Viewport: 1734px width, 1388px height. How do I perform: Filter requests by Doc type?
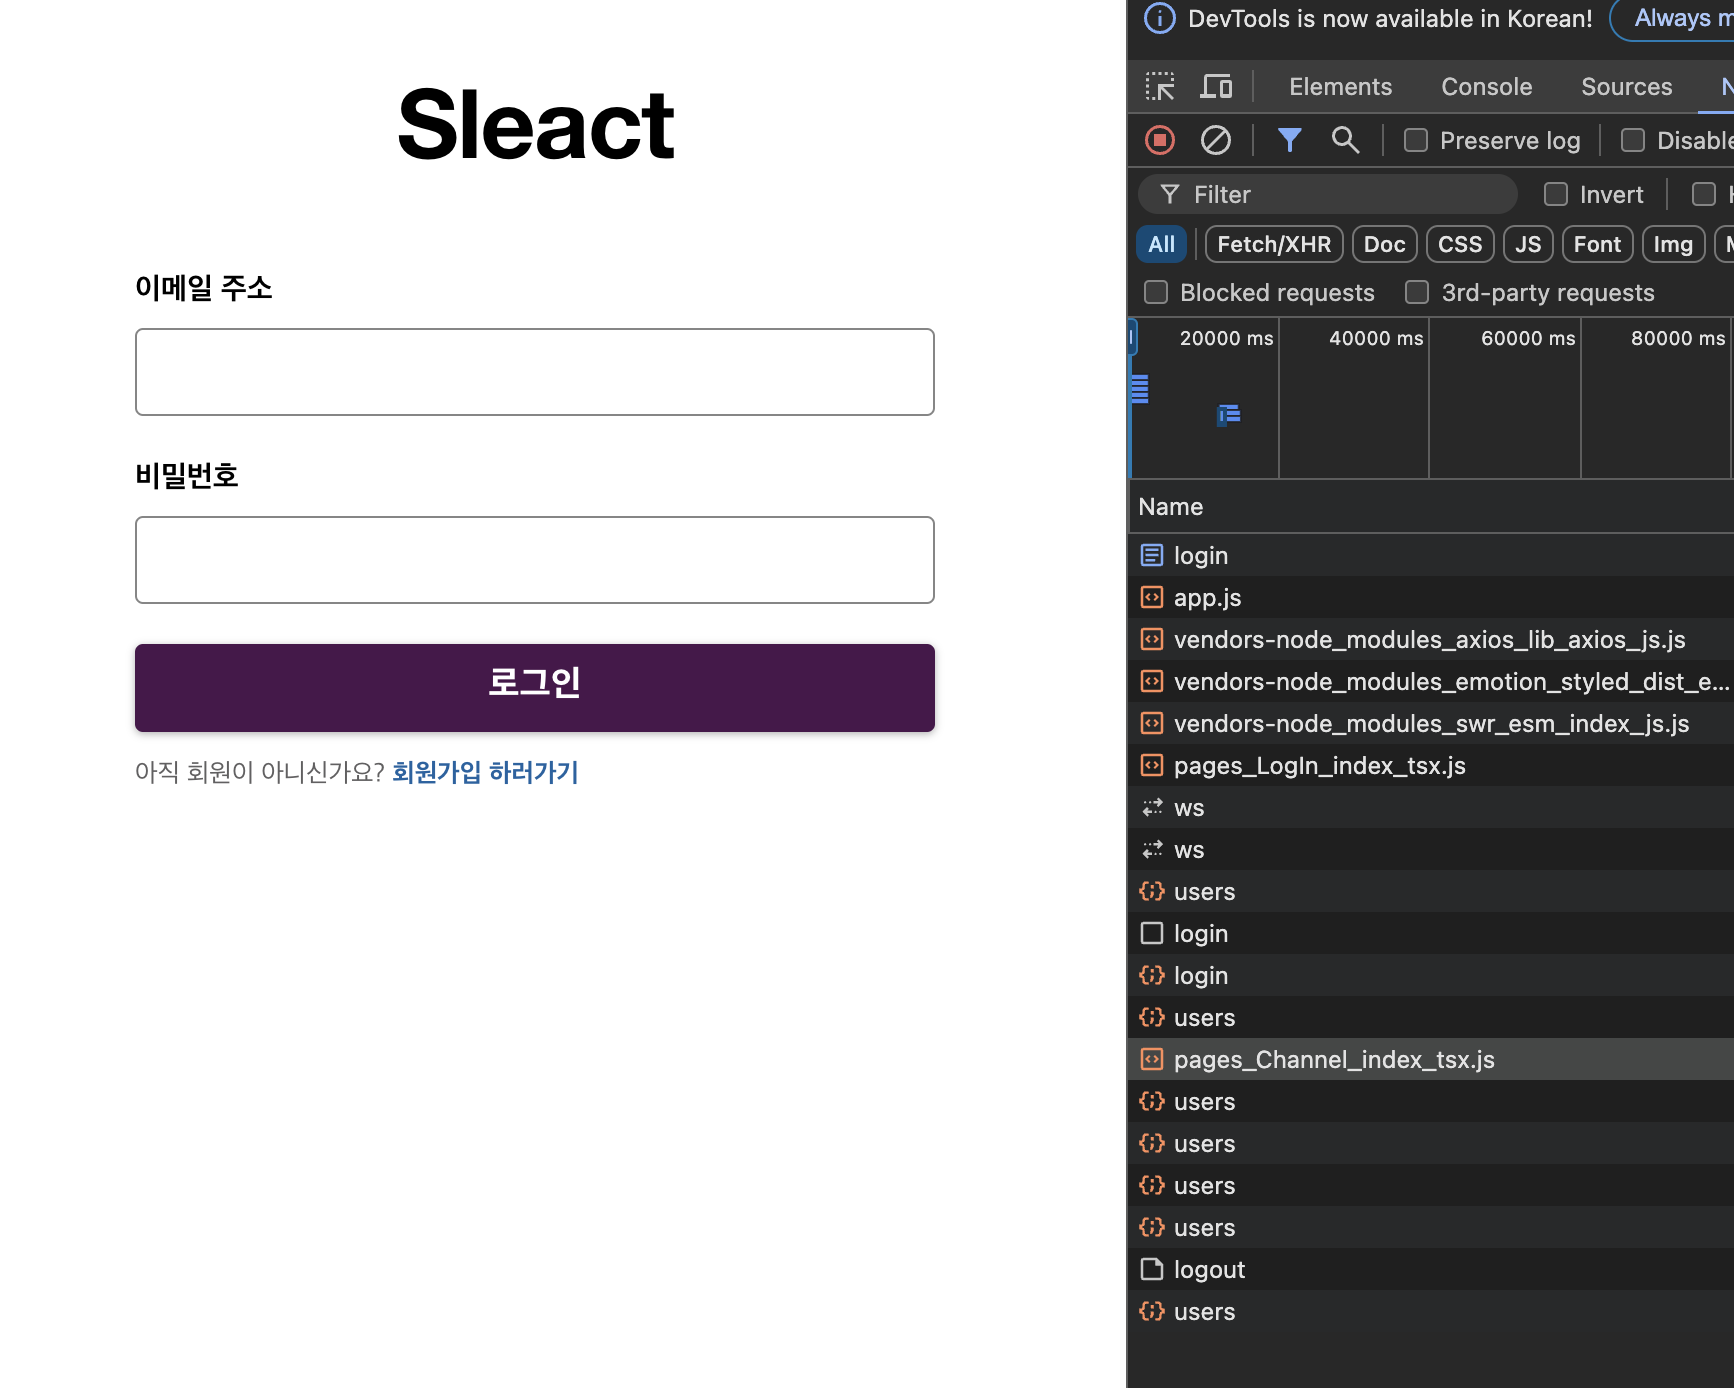1385,244
